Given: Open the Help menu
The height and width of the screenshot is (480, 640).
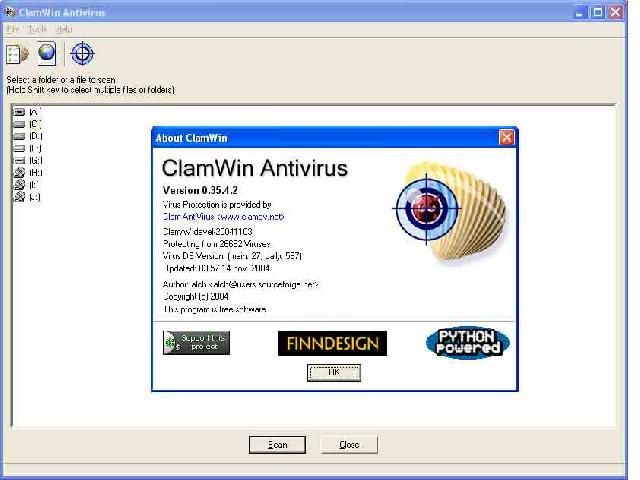Looking at the screenshot, I should pos(64,29).
